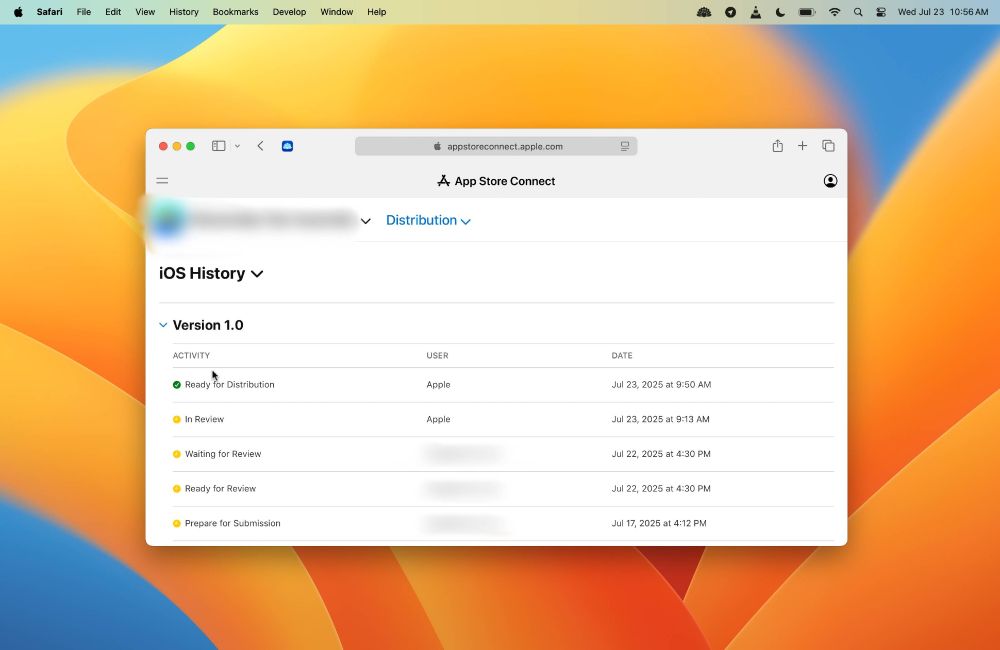Image resolution: width=1000 pixels, height=650 pixels.
Task: Show the tab overview
Action: click(x=828, y=146)
